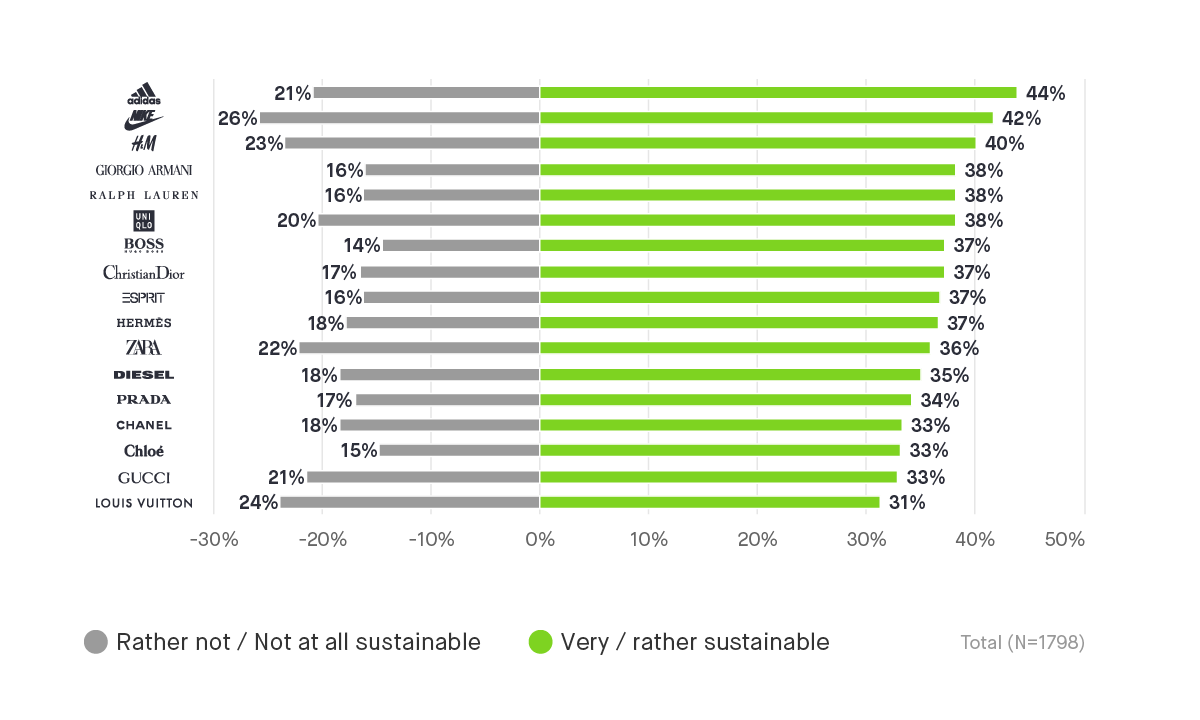Click the Total (N=1798) note
Image resolution: width=1200 pixels, height=720 pixels.
click(1022, 643)
